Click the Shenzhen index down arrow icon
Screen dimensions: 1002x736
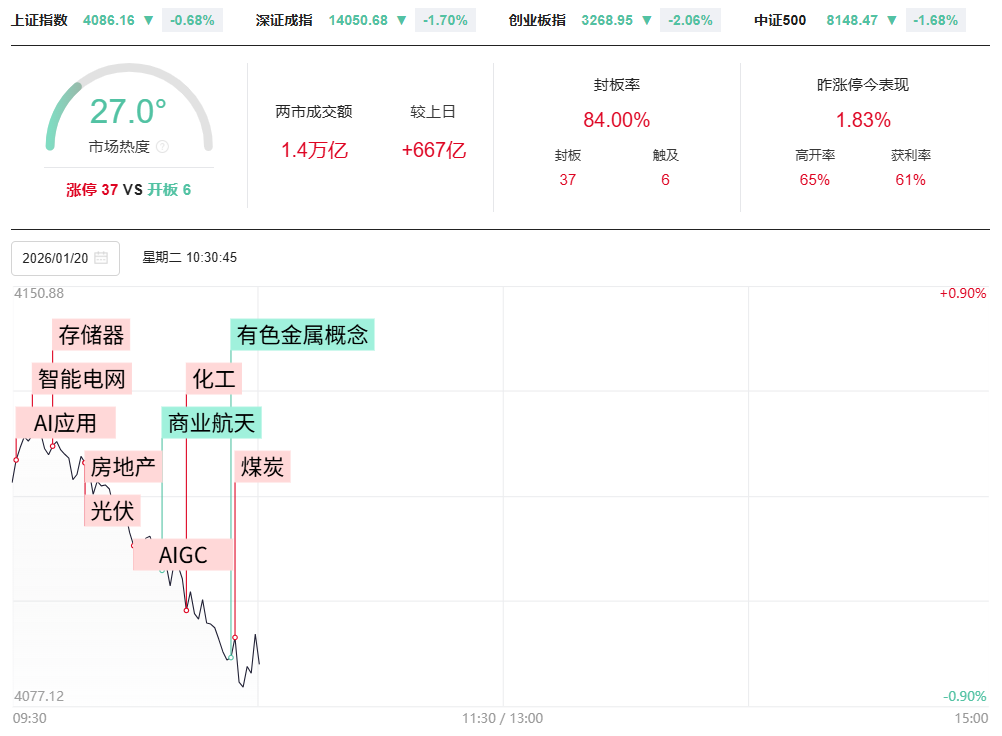402,20
